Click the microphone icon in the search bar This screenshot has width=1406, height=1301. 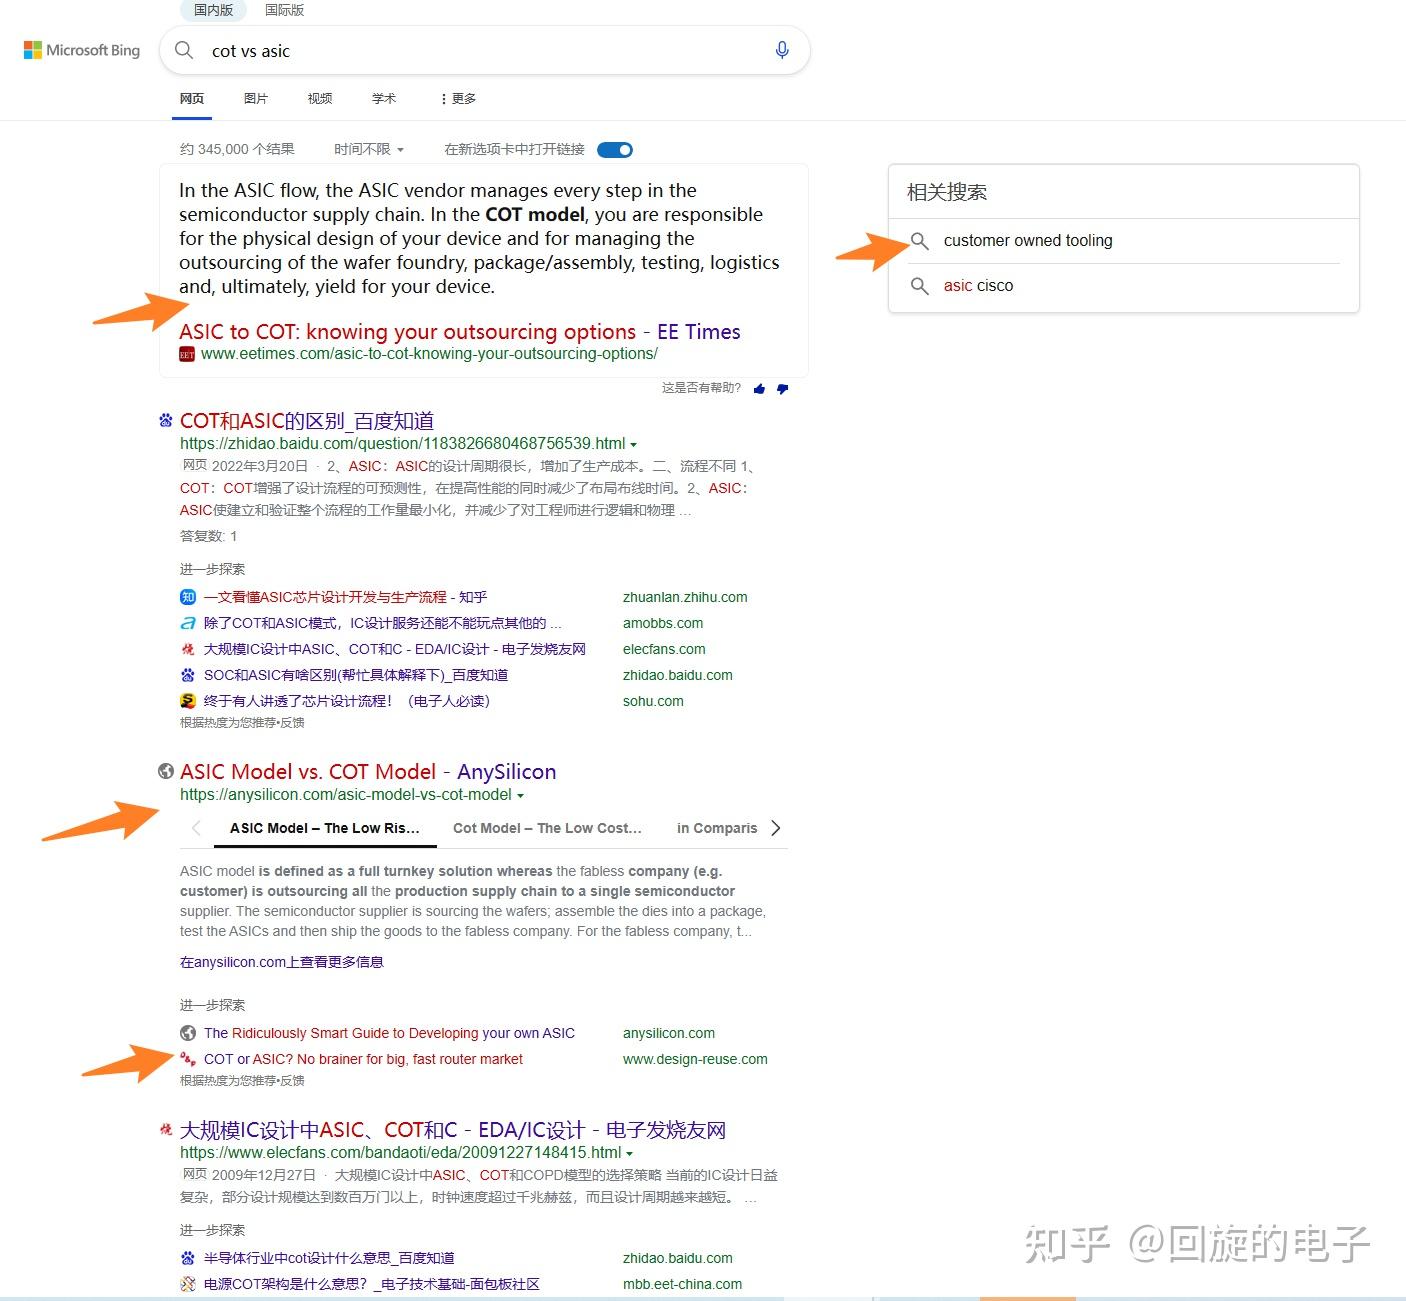point(782,50)
